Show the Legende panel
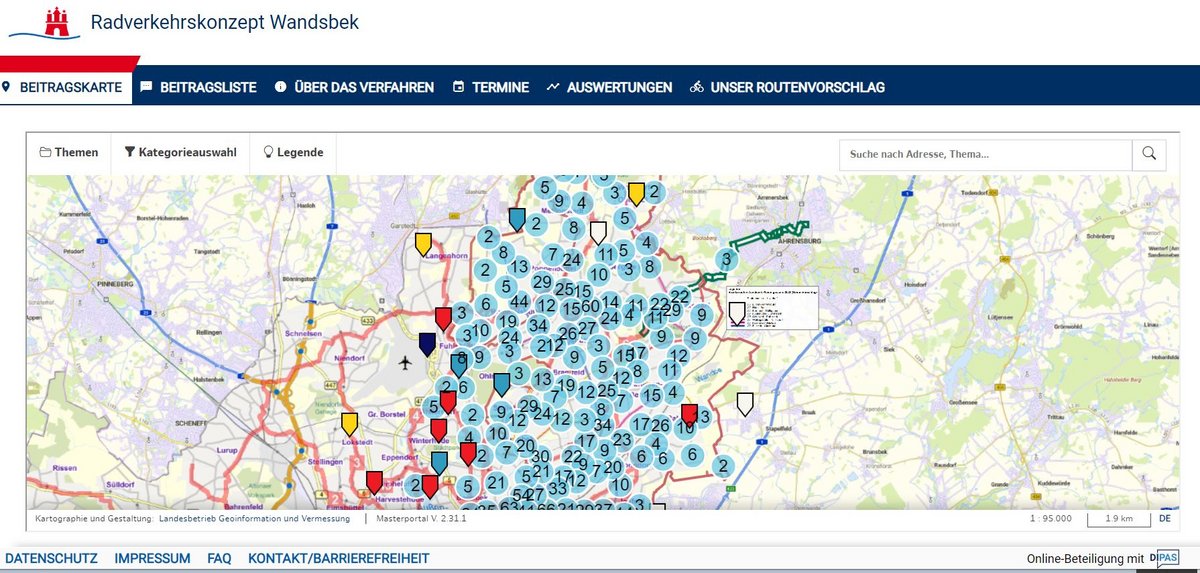 [x=293, y=153]
